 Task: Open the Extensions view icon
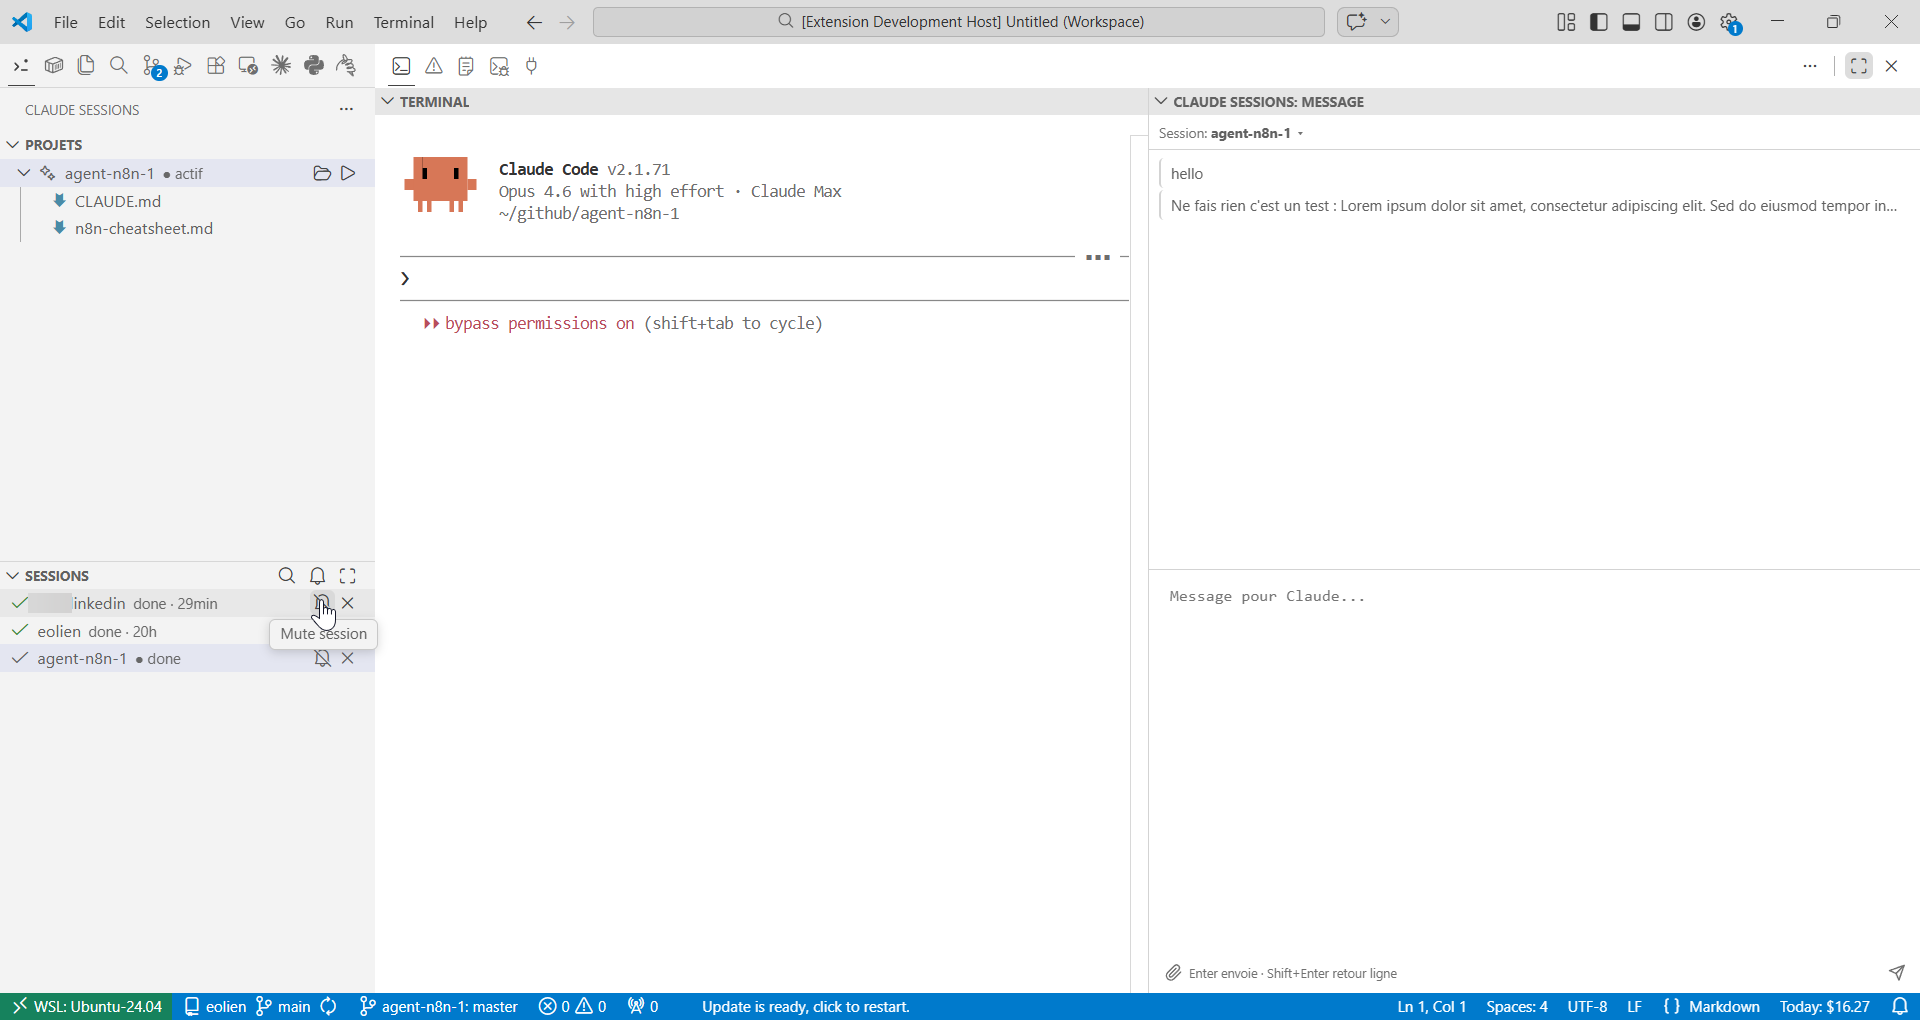(x=216, y=66)
